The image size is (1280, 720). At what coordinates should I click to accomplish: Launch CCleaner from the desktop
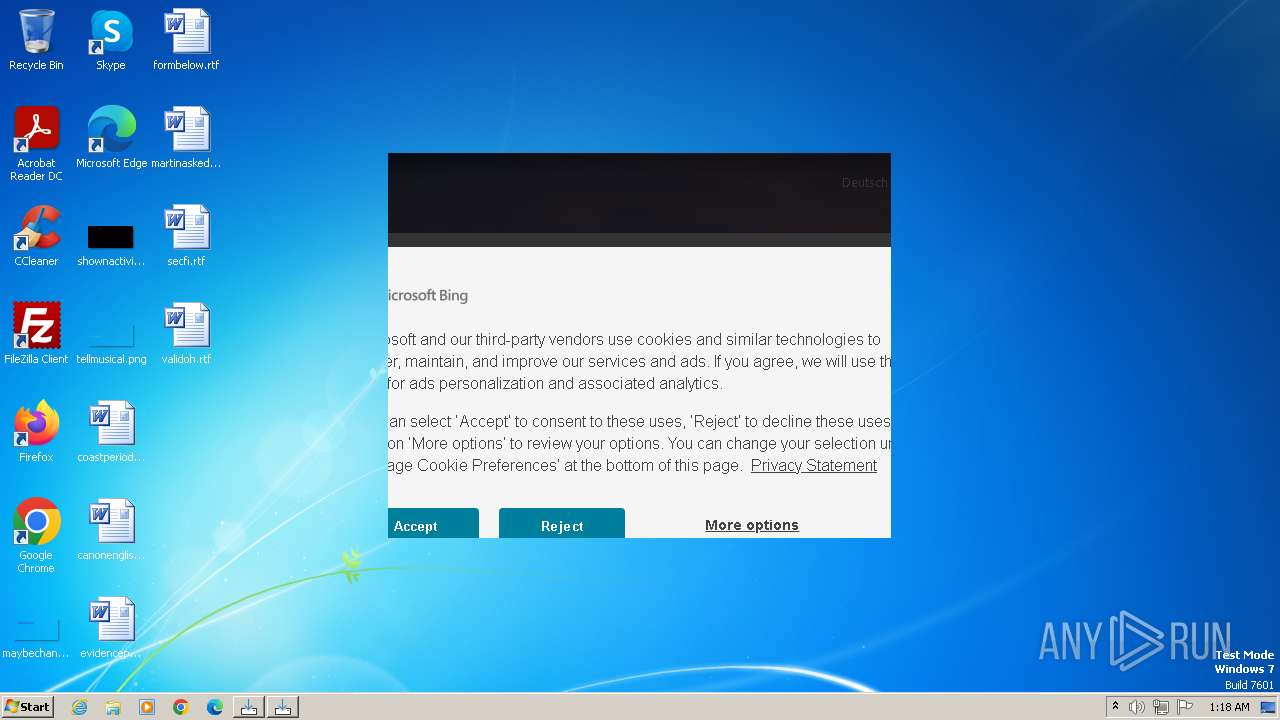pyautogui.click(x=36, y=236)
